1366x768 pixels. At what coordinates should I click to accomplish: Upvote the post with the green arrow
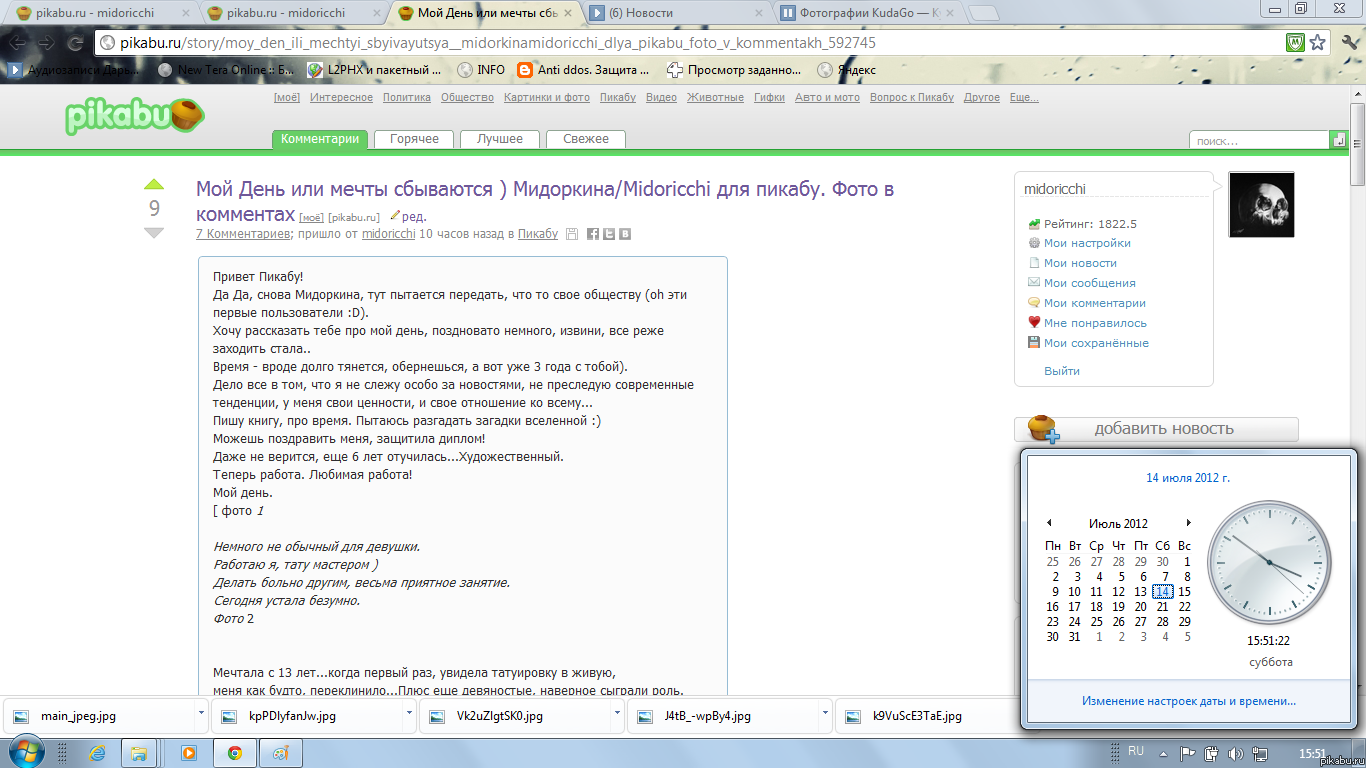coord(153,184)
